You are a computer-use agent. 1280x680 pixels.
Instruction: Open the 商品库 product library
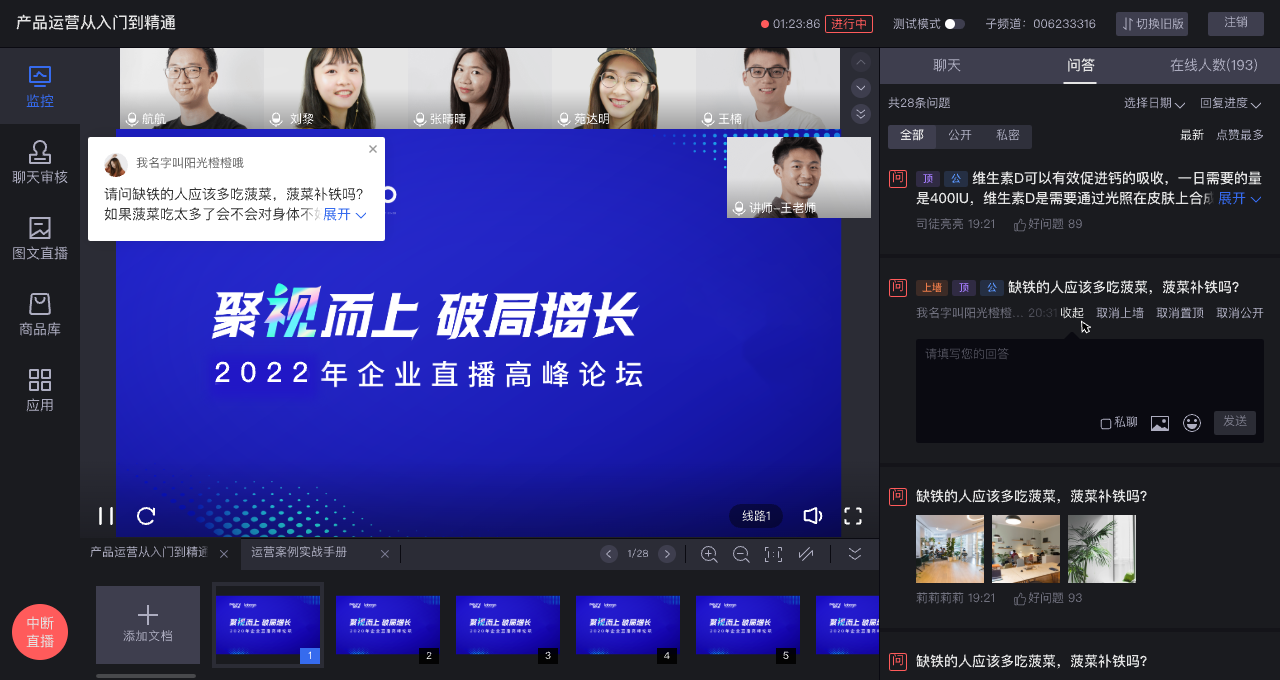pyautogui.click(x=40, y=315)
